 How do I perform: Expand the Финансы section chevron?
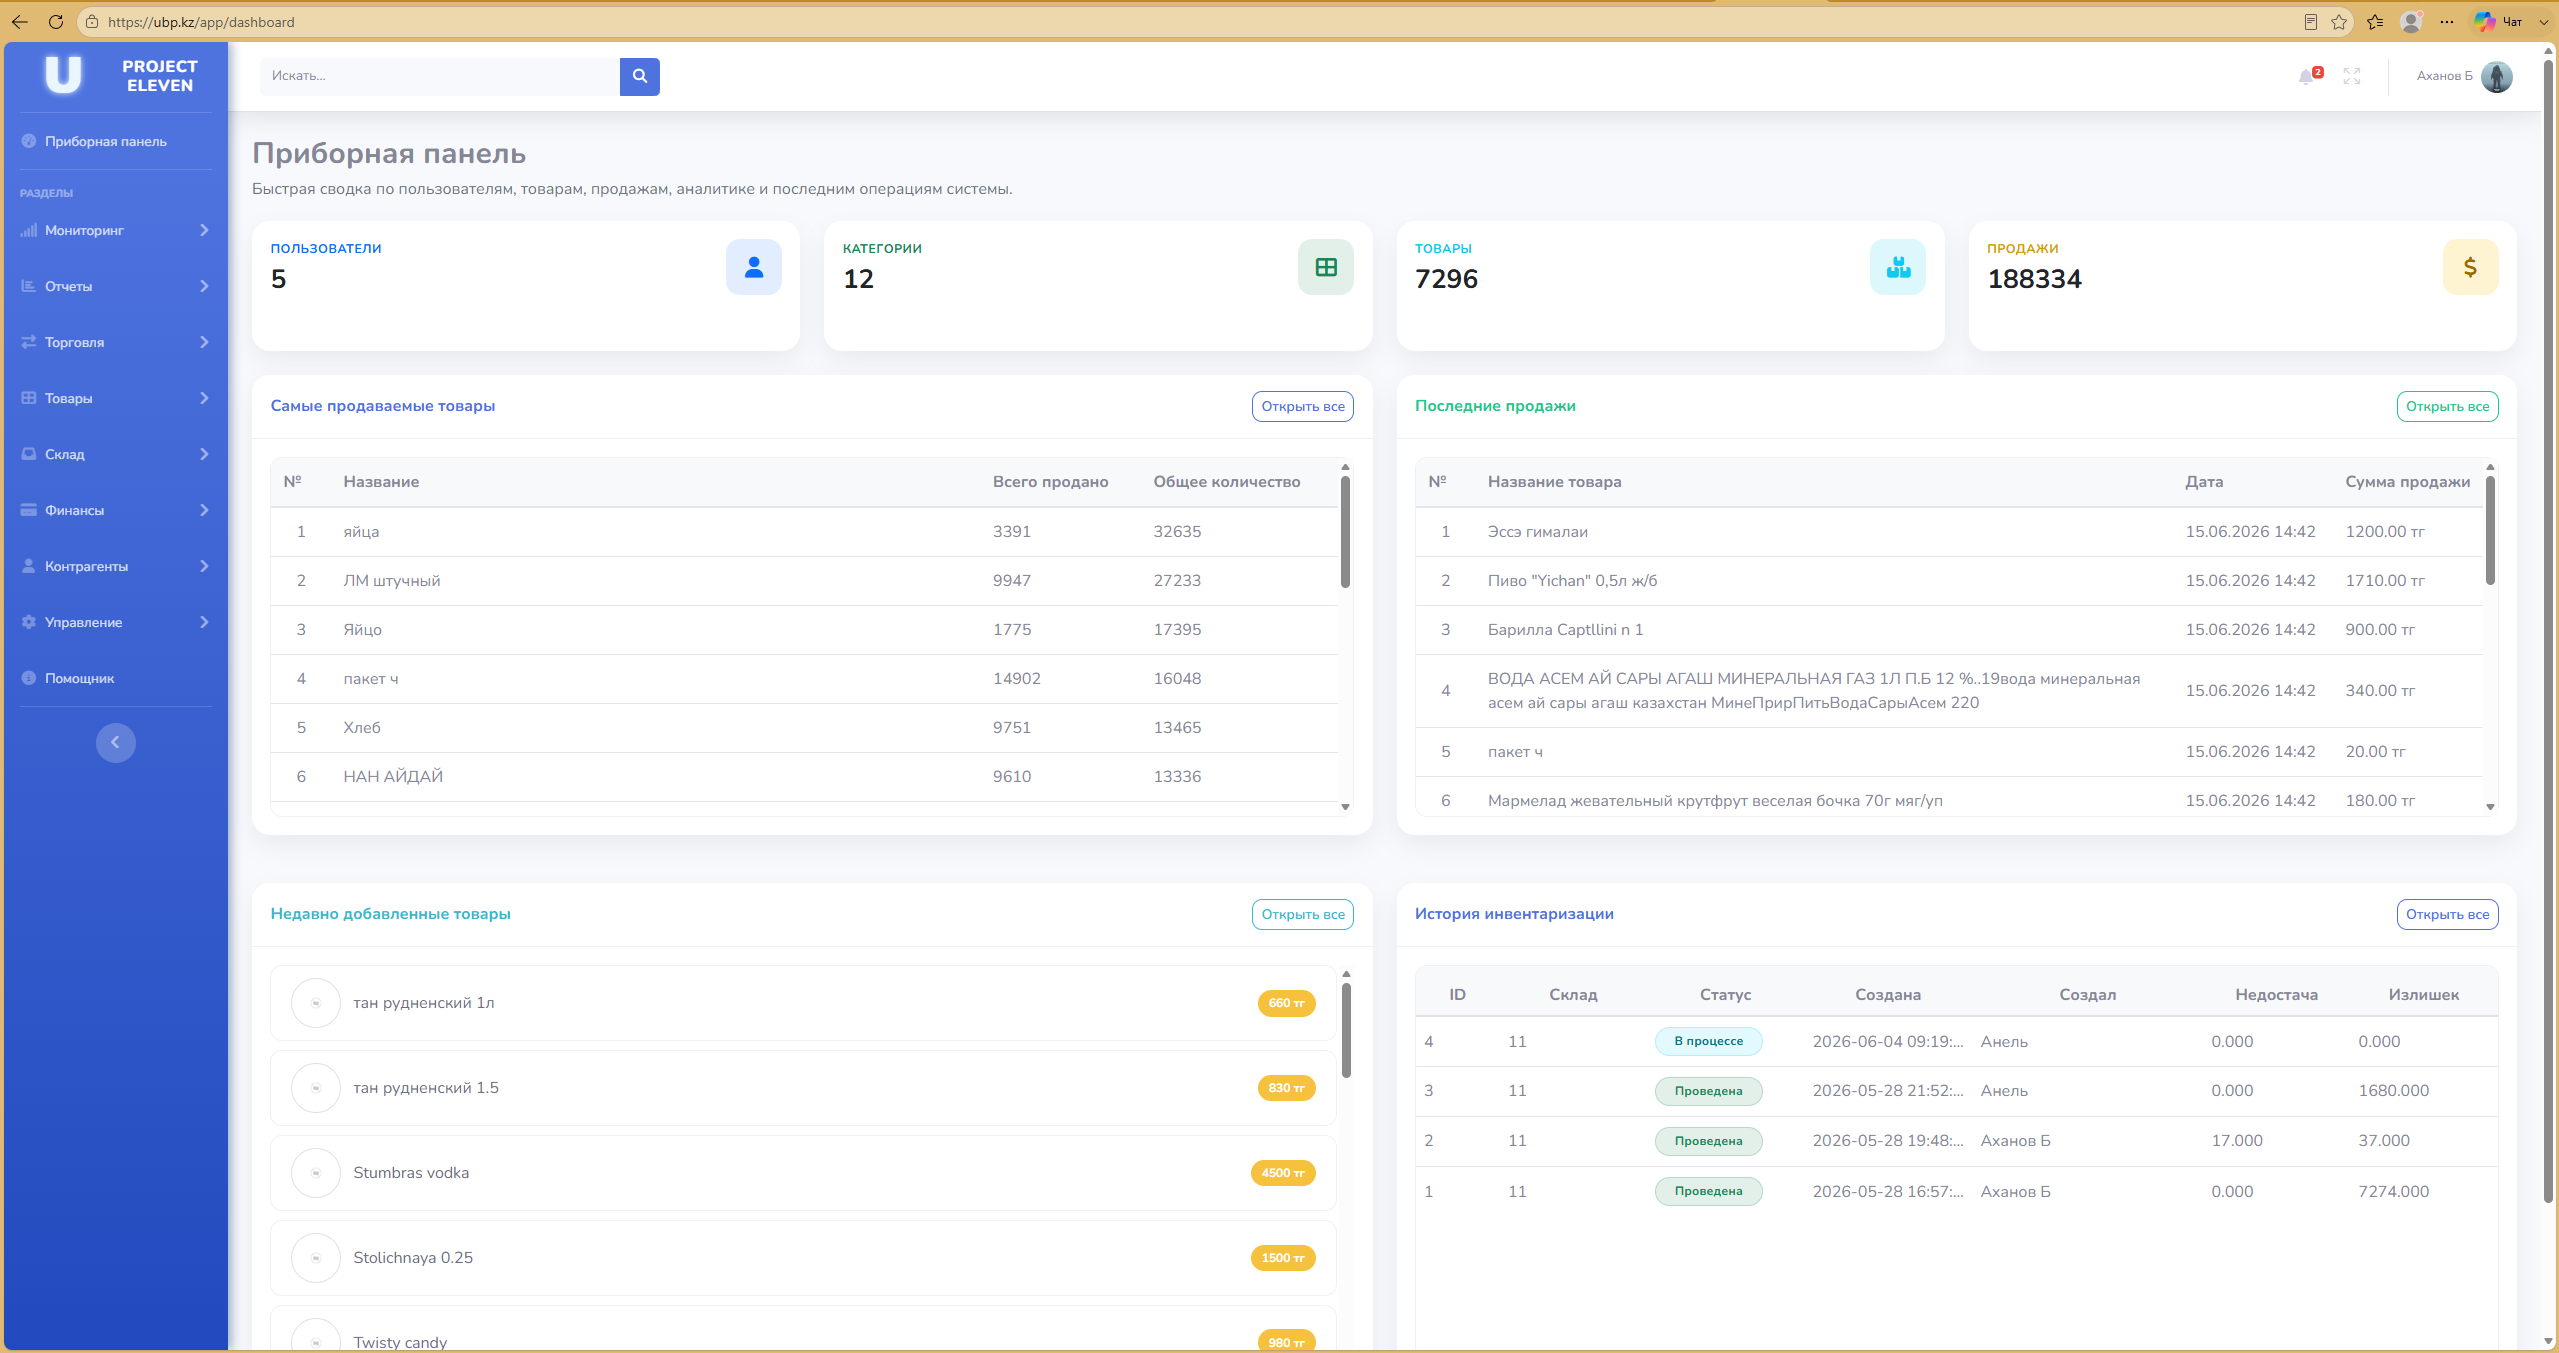[204, 510]
